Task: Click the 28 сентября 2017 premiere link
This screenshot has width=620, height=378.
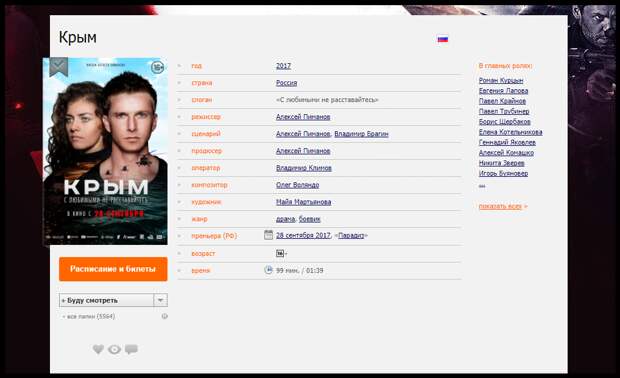Action: pyautogui.click(x=303, y=235)
